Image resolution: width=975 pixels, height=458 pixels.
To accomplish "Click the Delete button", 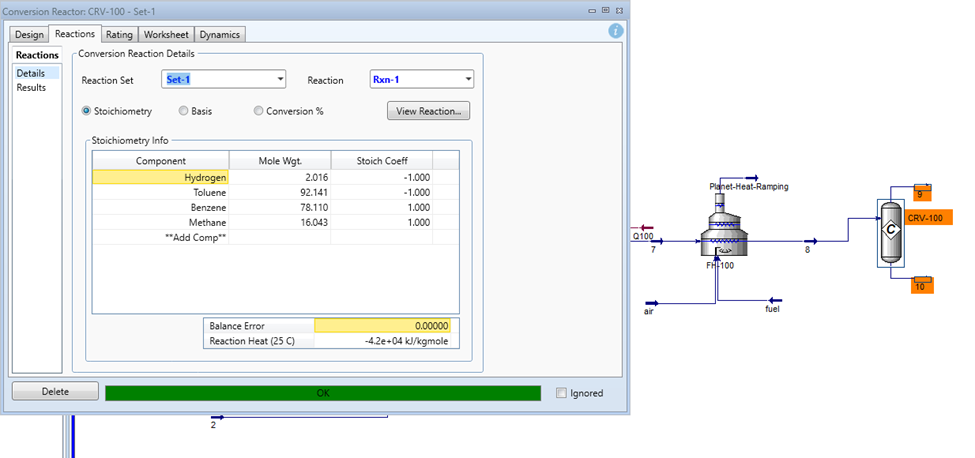I will 55,392.
